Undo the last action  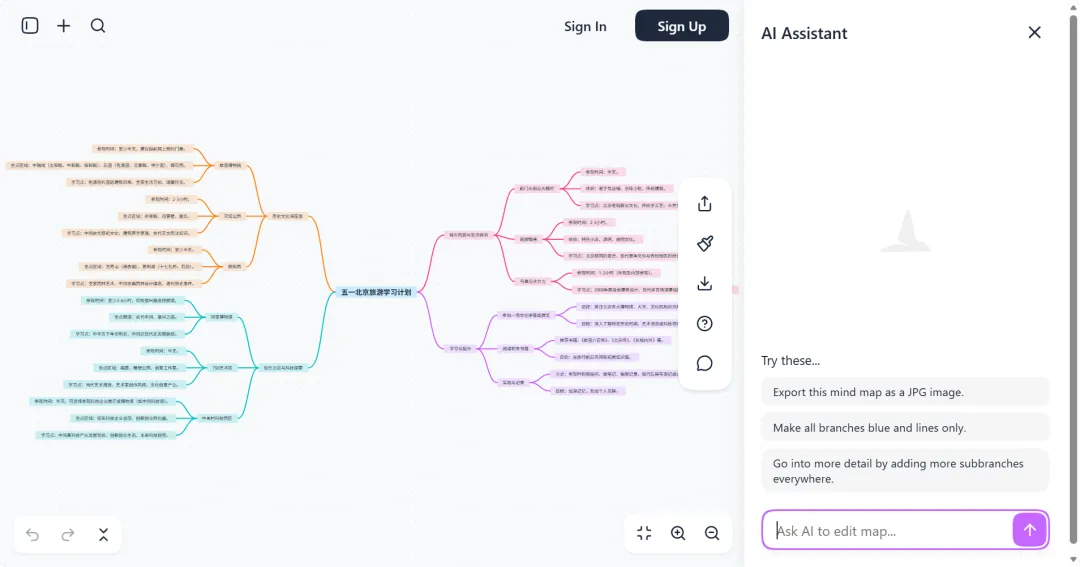coord(32,535)
